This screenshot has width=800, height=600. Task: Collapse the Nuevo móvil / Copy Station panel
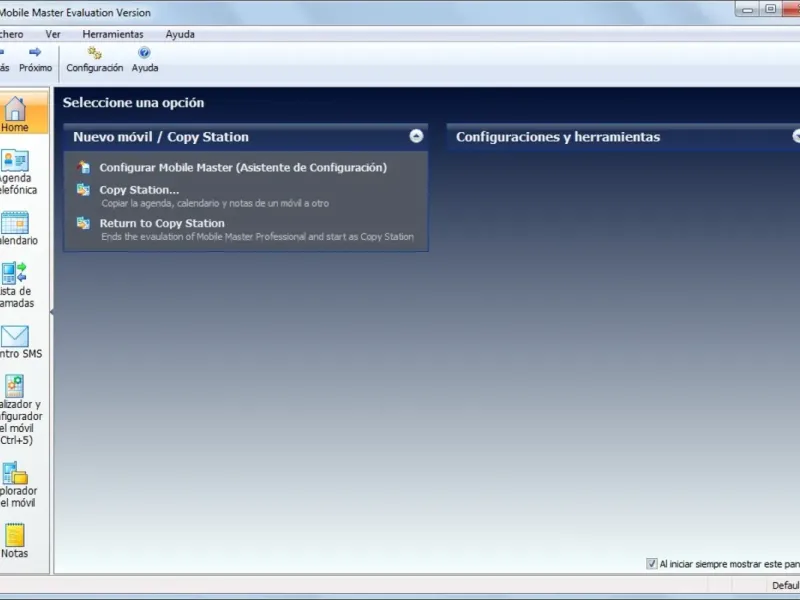416,136
